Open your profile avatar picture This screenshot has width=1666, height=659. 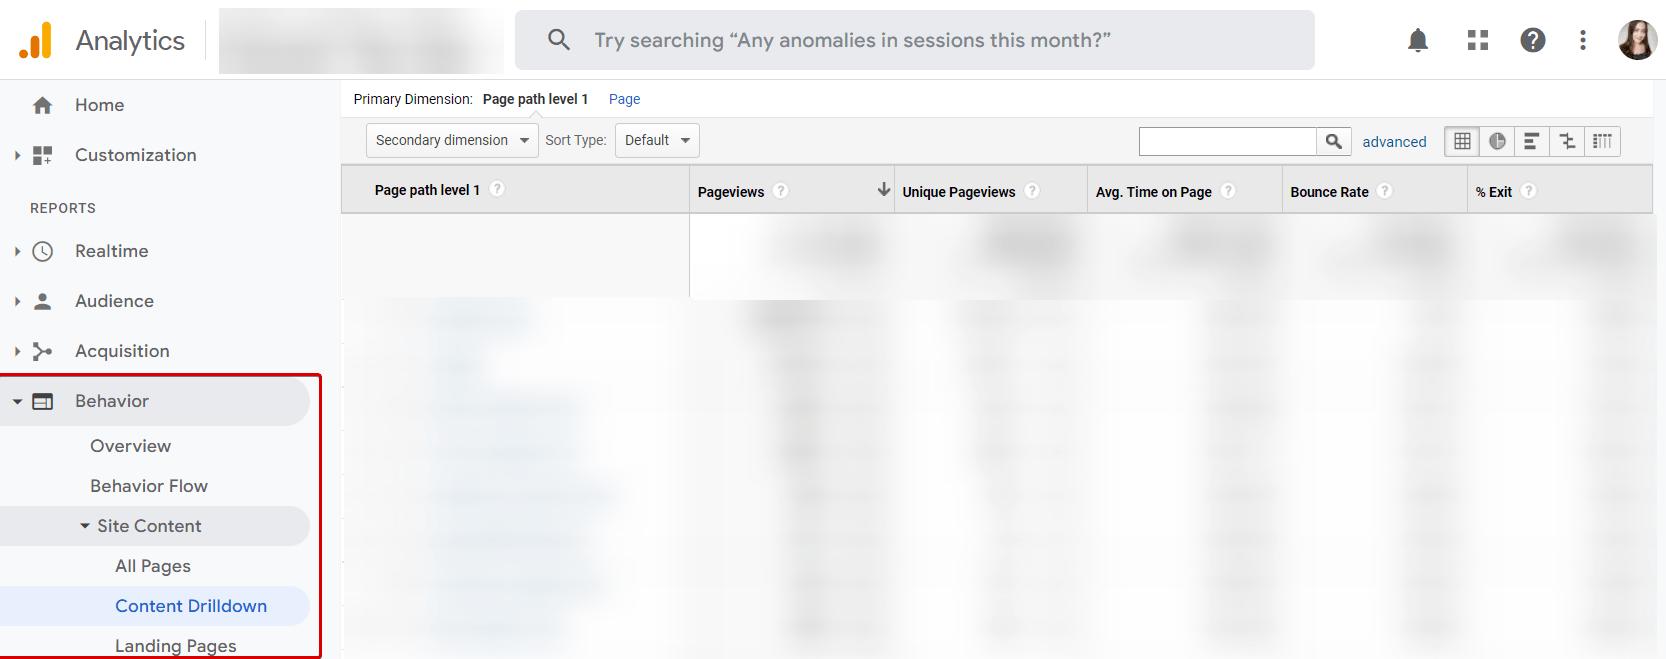coord(1636,40)
